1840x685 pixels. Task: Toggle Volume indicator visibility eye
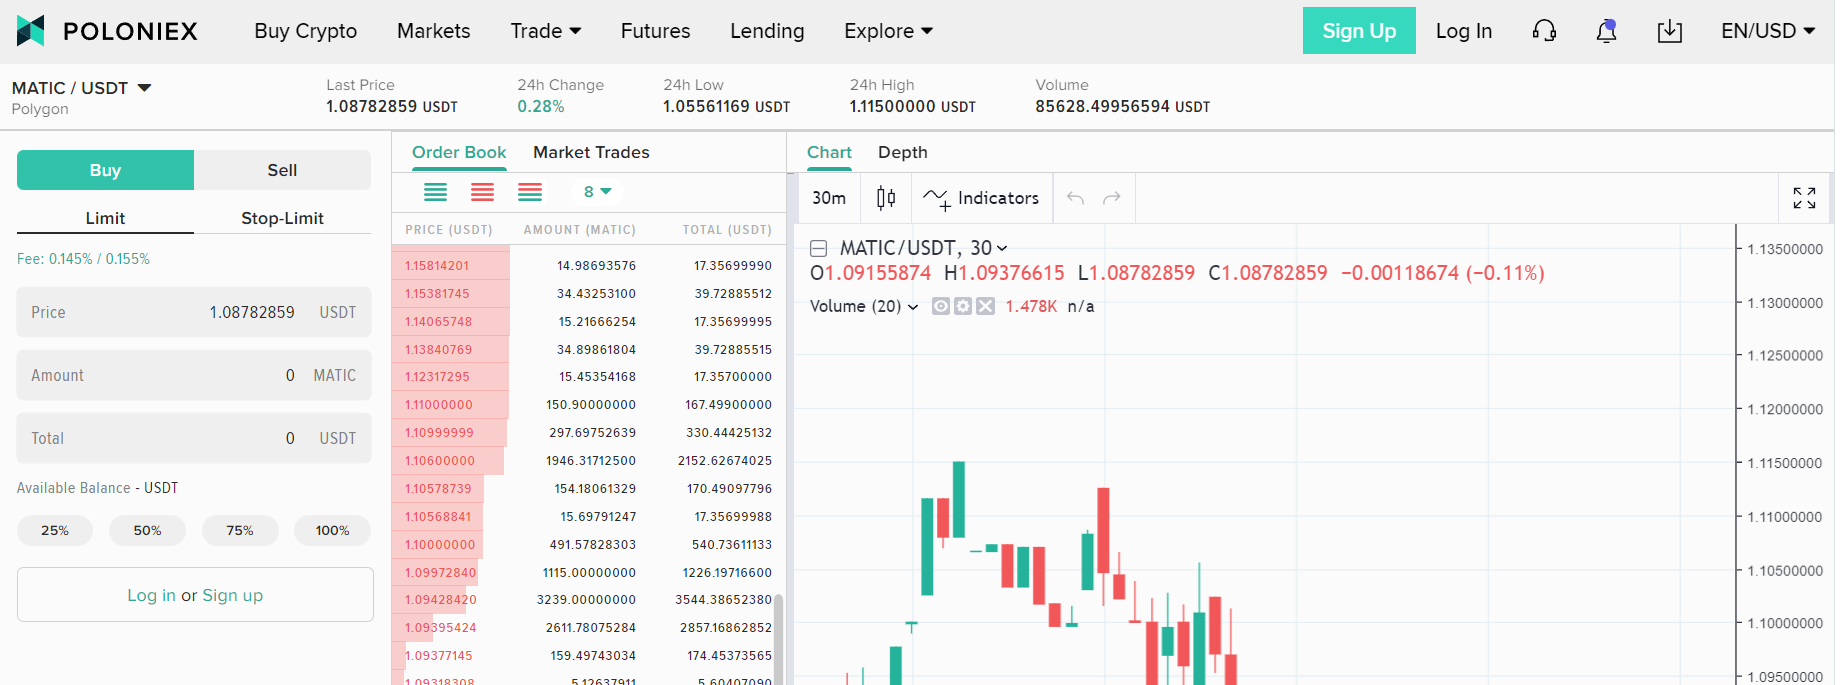[x=940, y=306]
